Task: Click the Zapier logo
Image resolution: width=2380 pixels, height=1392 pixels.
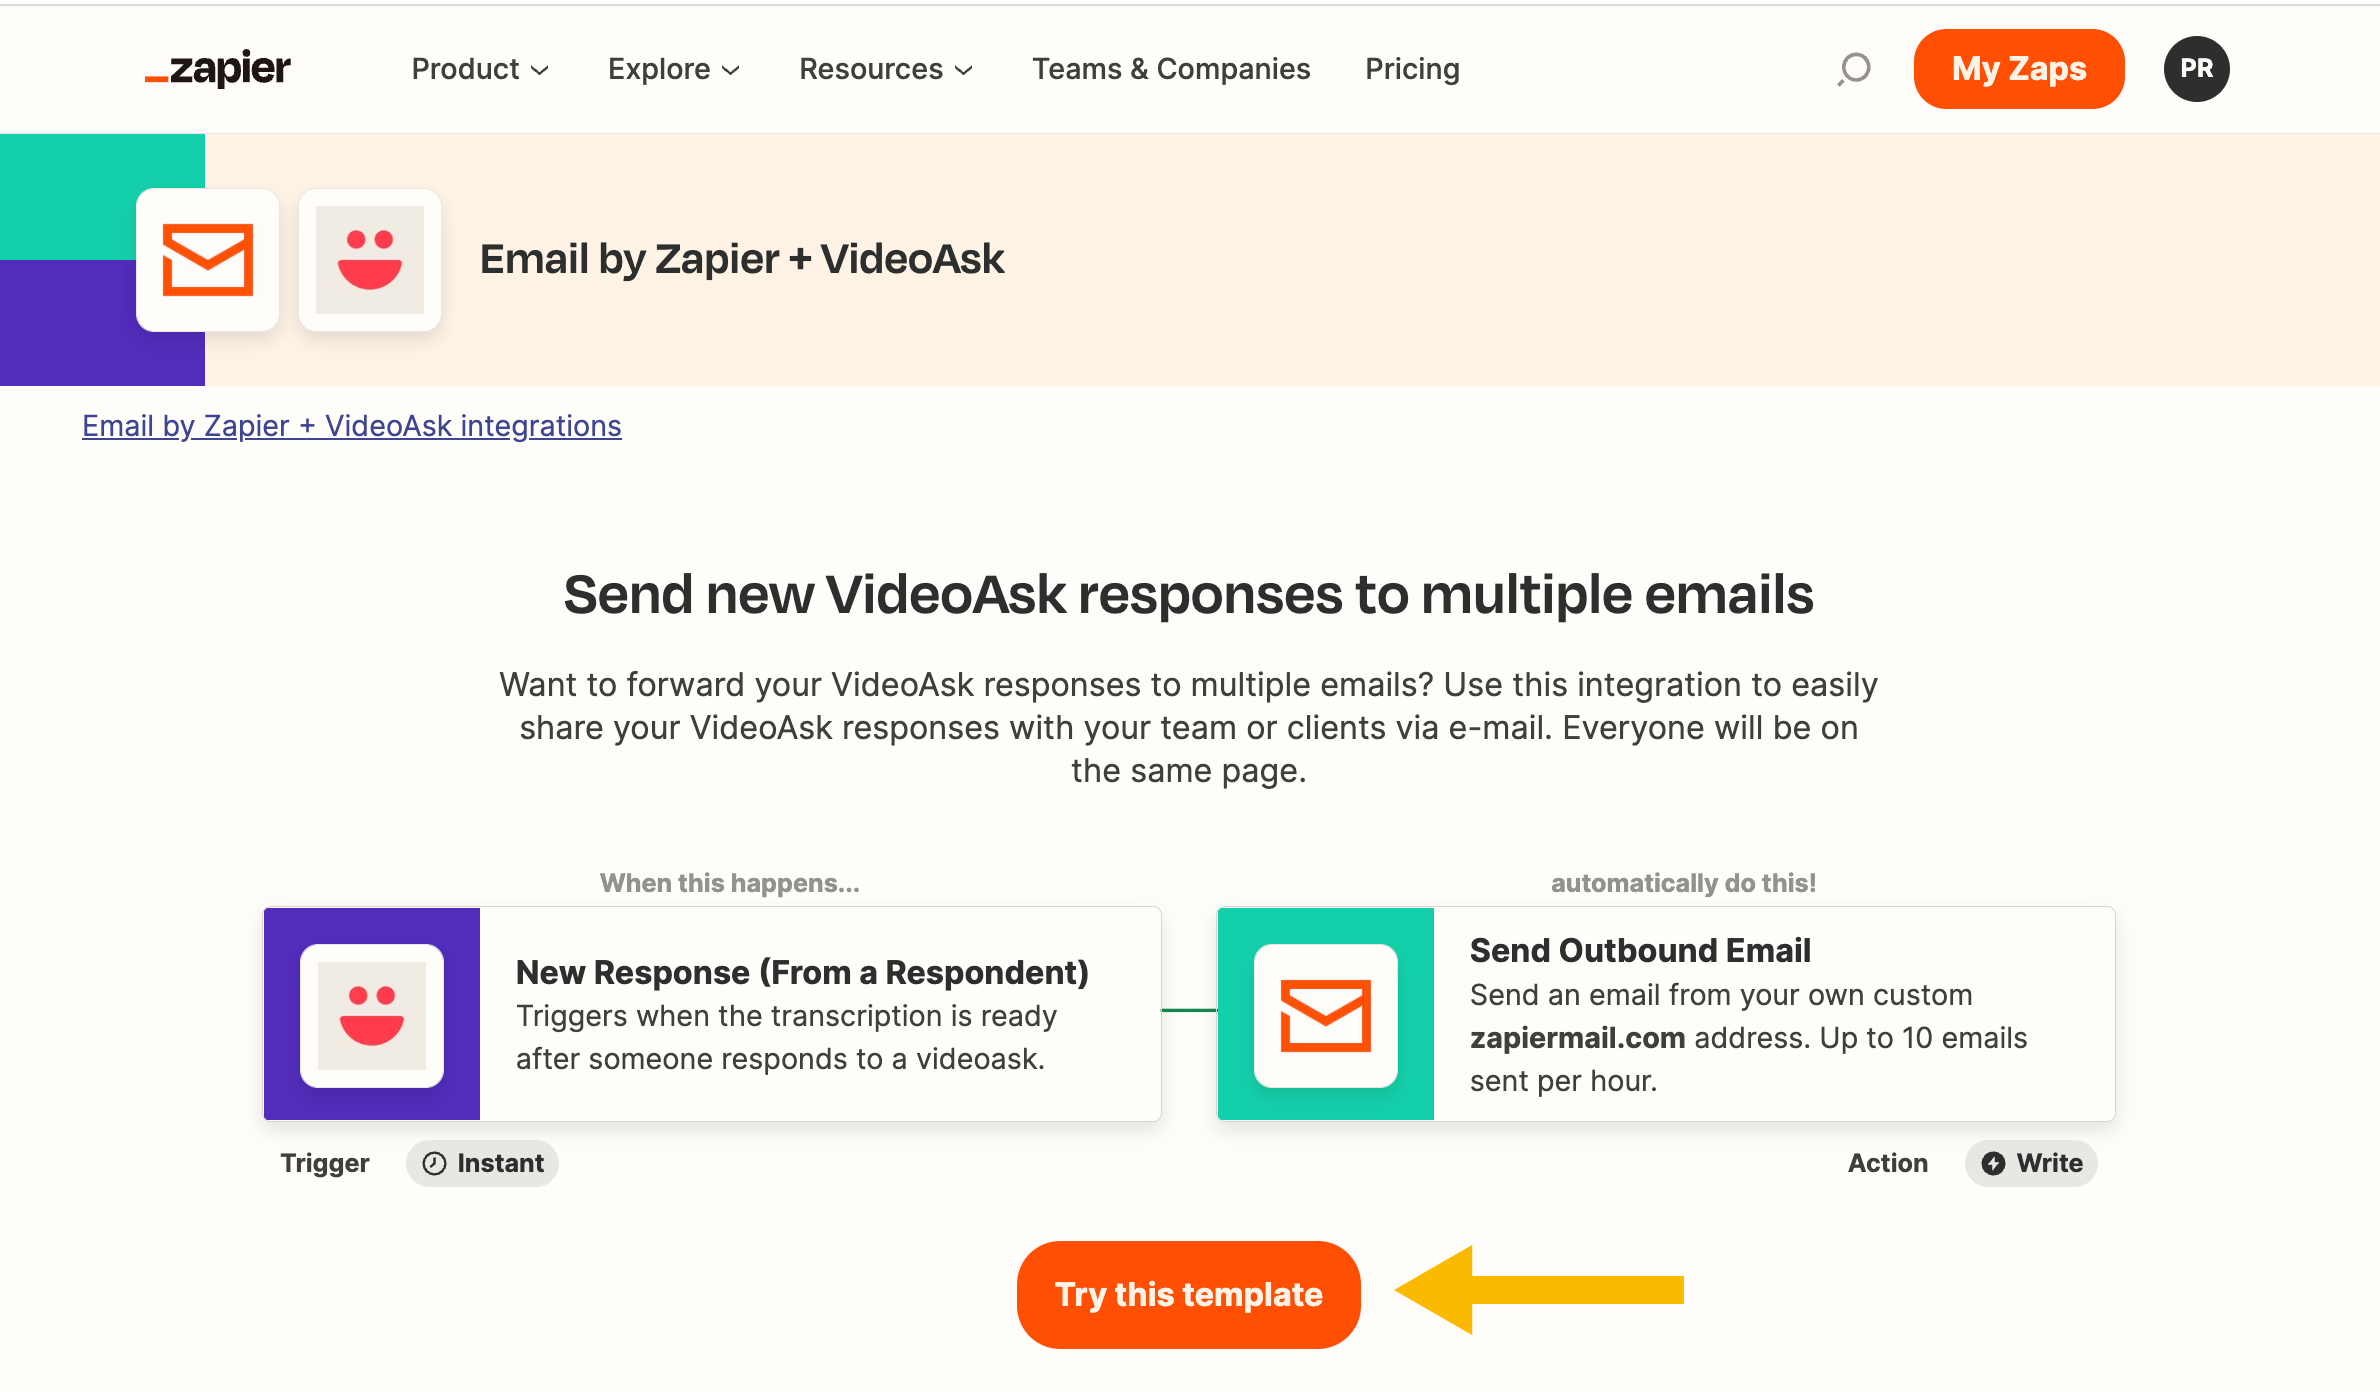Action: [218, 68]
